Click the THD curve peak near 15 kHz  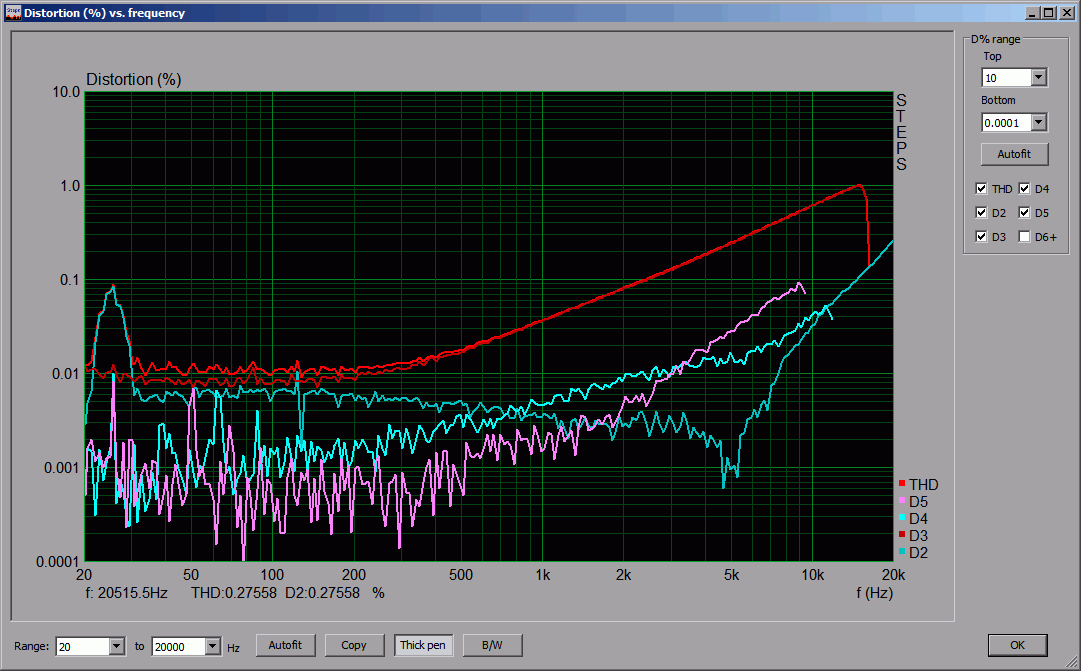tap(859, 185)
